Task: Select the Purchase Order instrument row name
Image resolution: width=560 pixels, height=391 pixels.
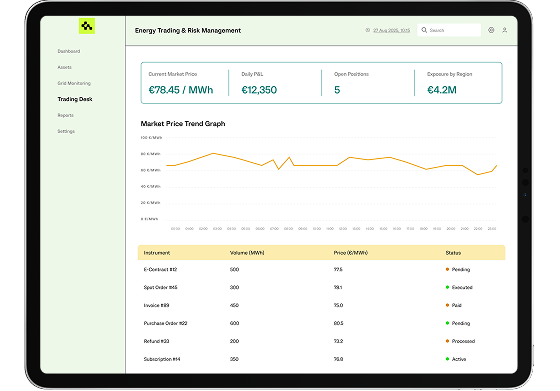Action: pyautogui.click(x=165, y=323)
